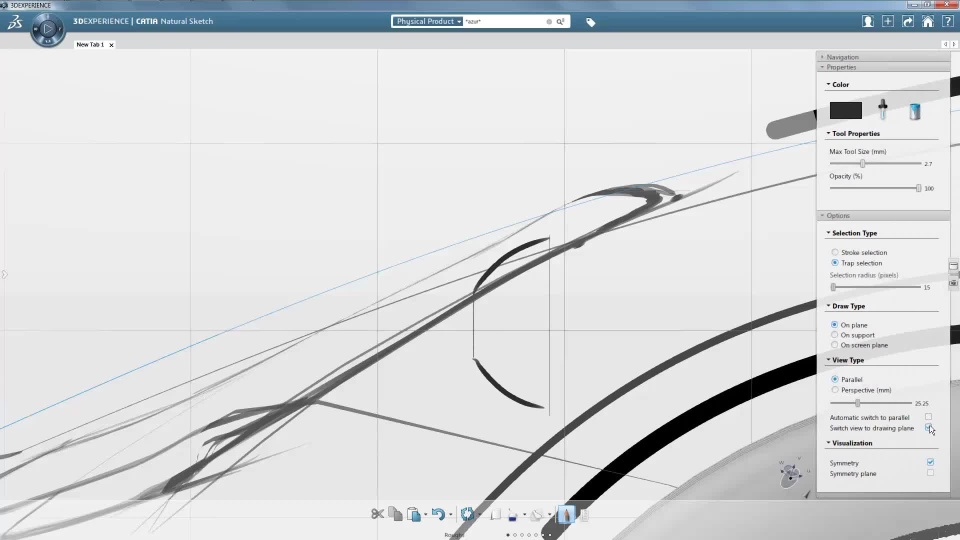
Task: Select Perspective (mm) view type
Action: (x=834, y=389)
